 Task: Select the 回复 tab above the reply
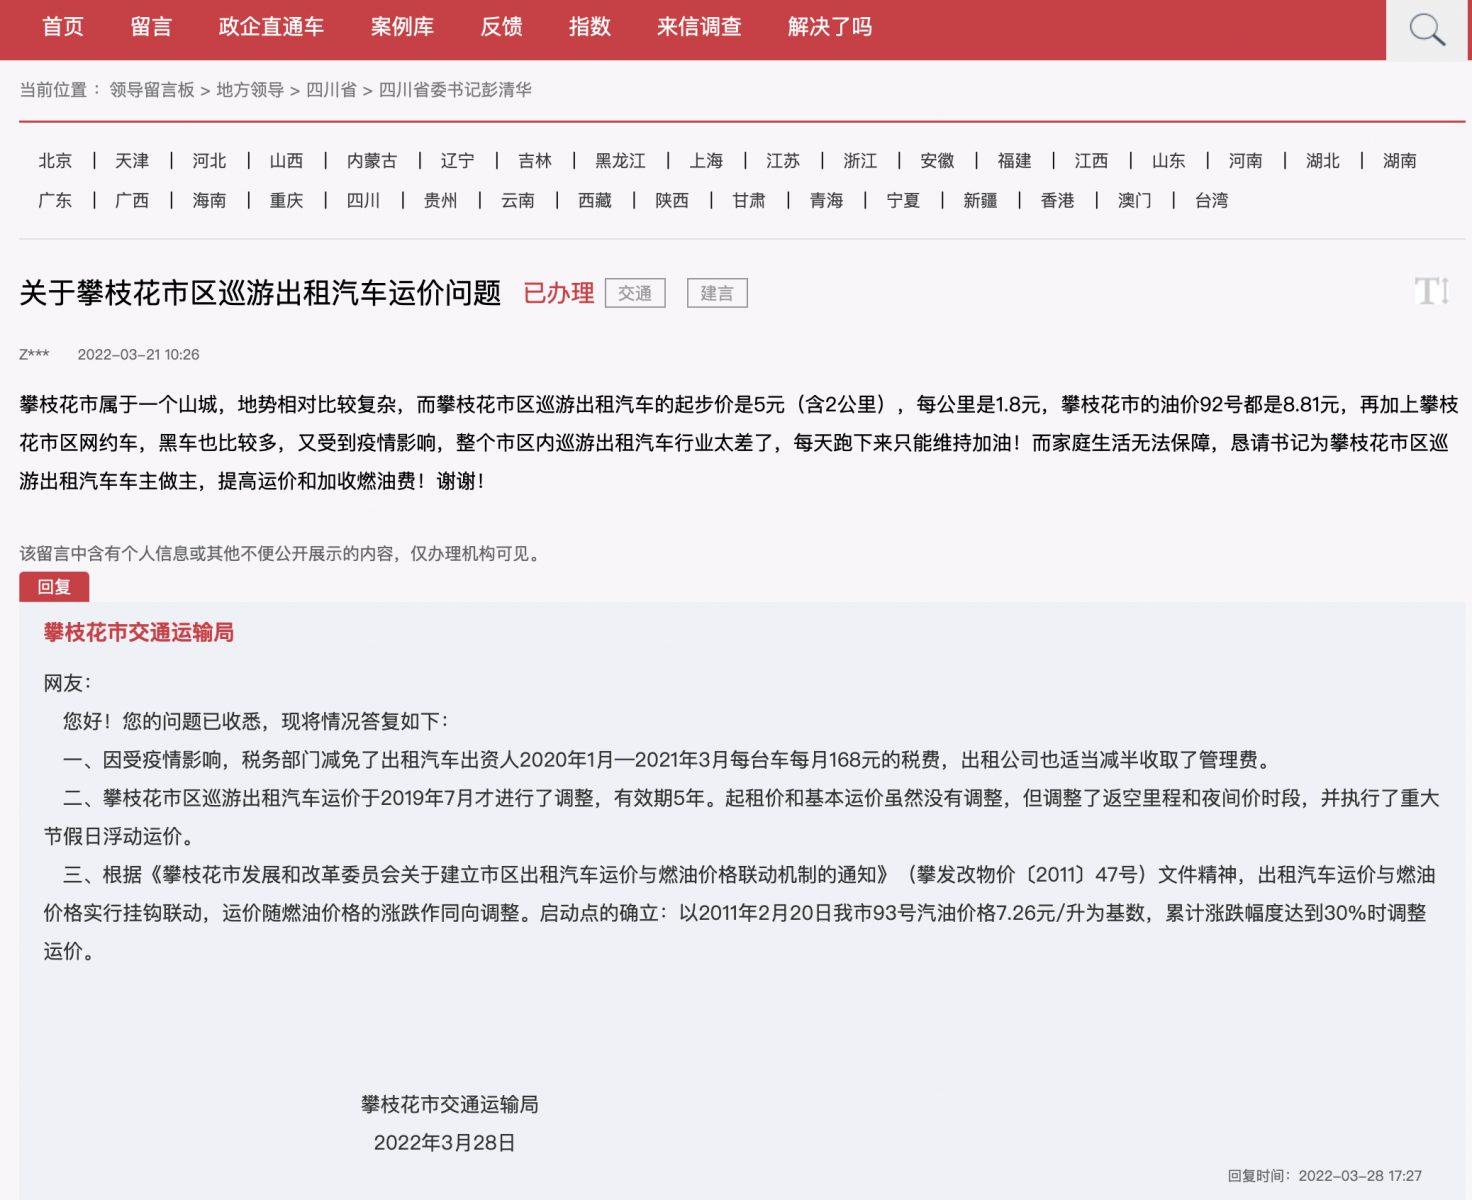(54, 587)
